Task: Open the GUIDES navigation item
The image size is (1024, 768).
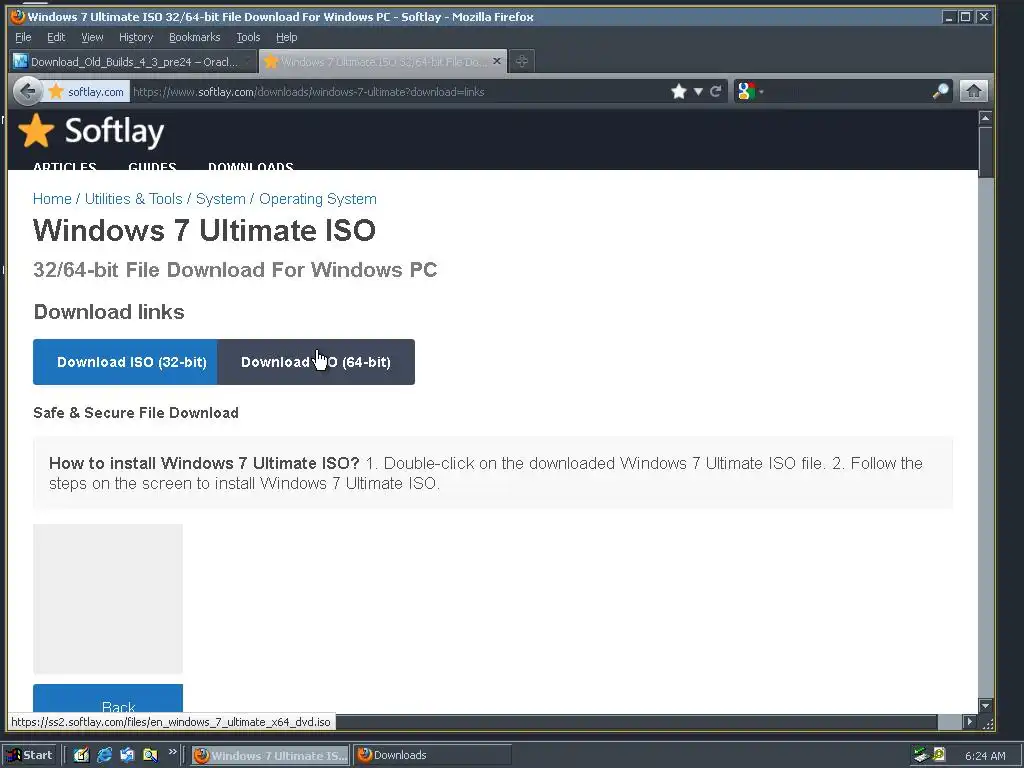Action: (152, 166)
